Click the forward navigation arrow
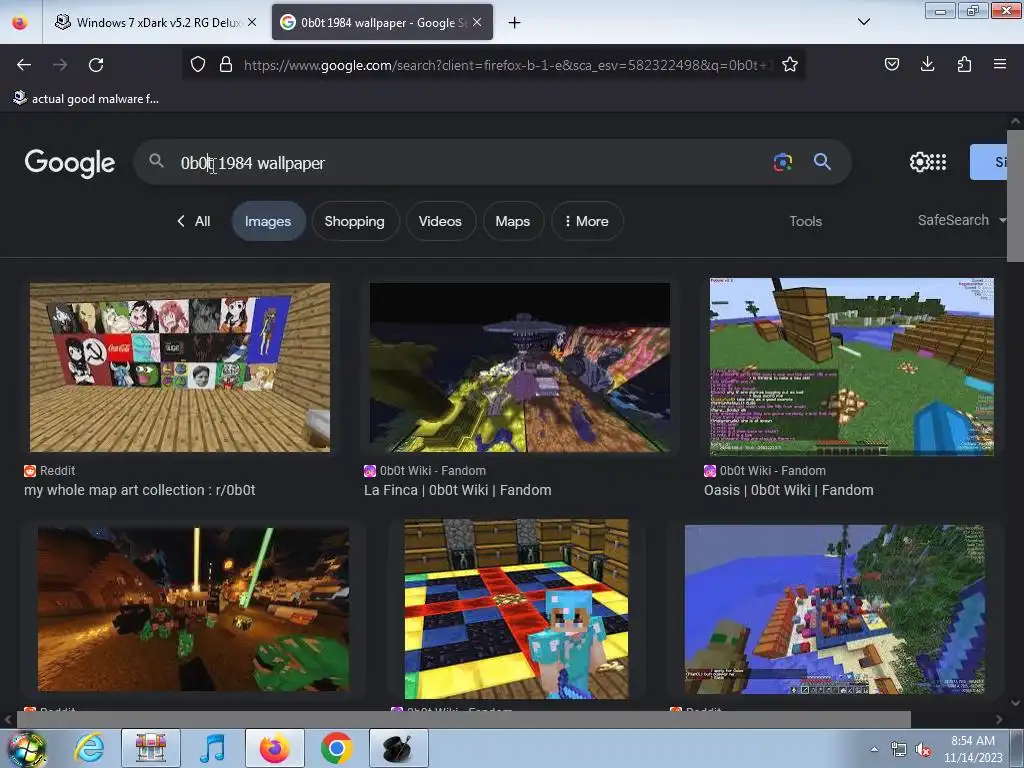The height and width of the screenshot is (768, 1024). (x=60, y=65)
